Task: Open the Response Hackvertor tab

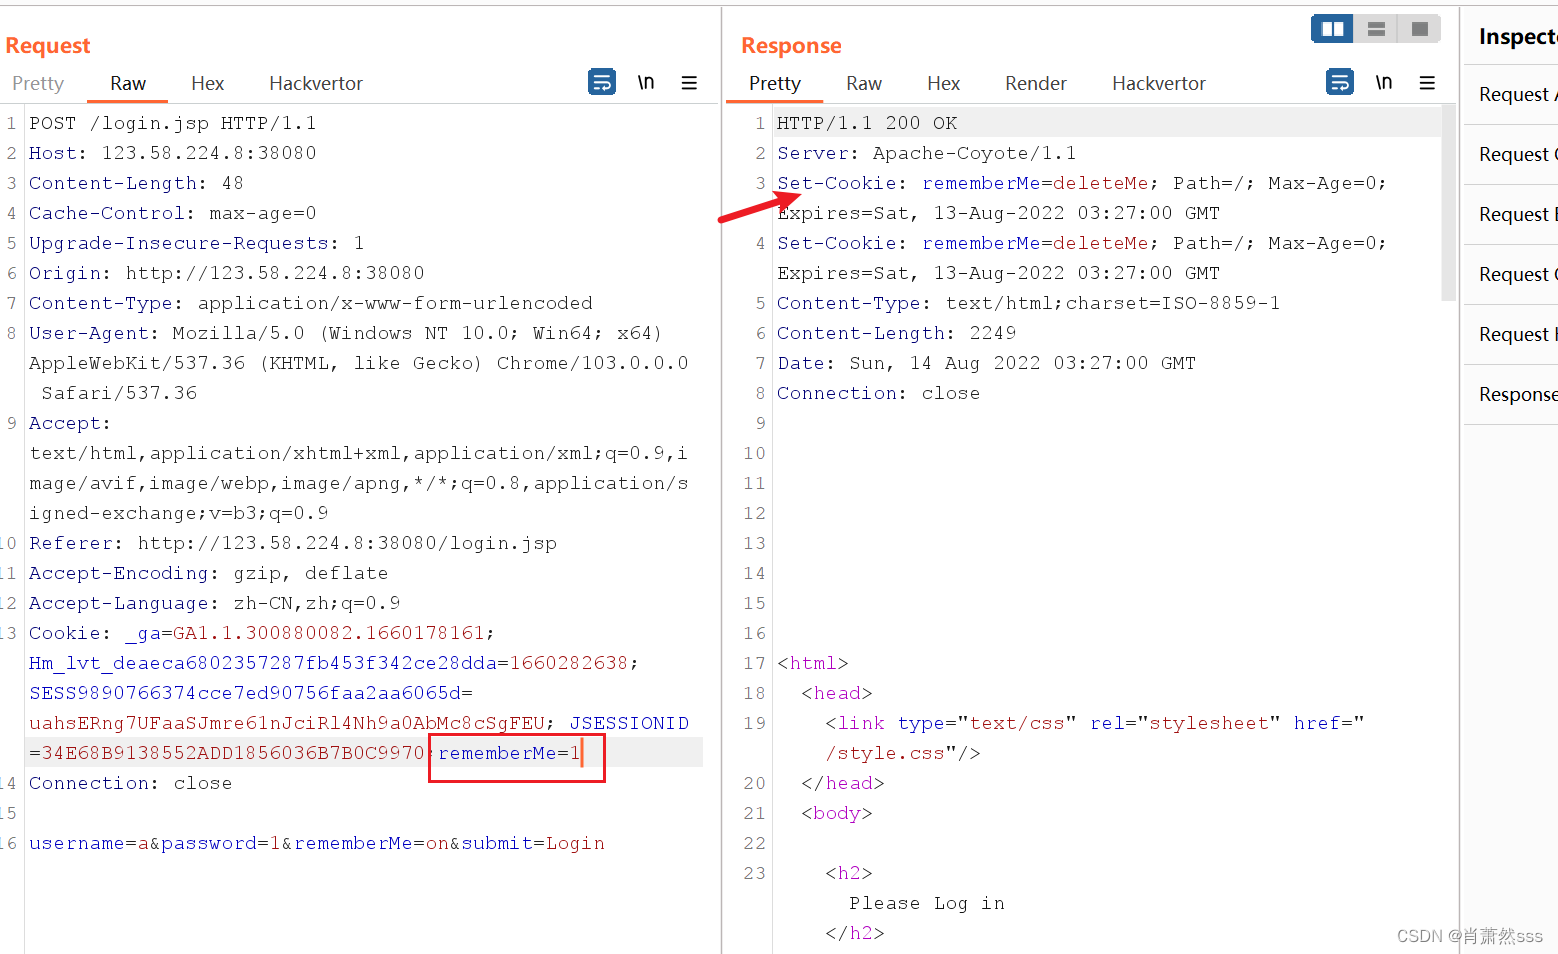Action: (1159, 84)
